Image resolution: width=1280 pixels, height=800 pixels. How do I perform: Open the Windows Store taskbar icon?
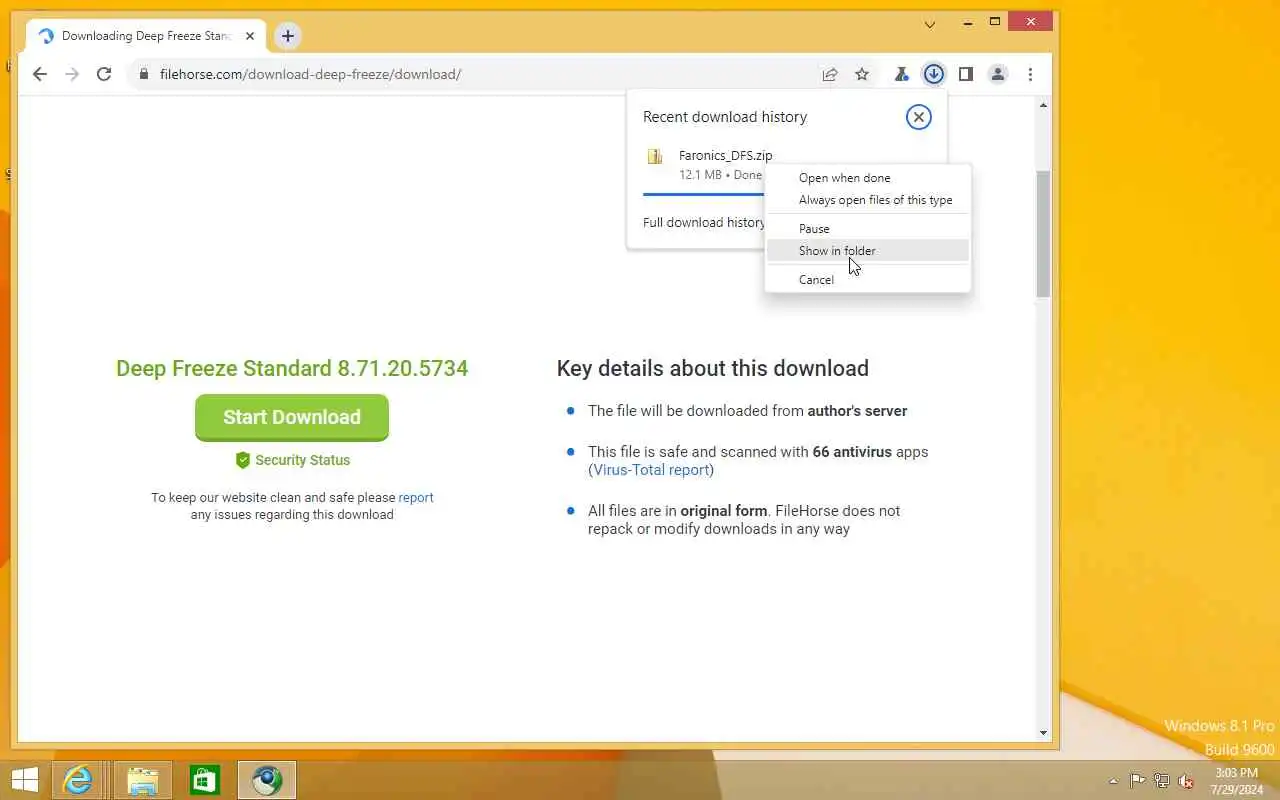point(205,780)
